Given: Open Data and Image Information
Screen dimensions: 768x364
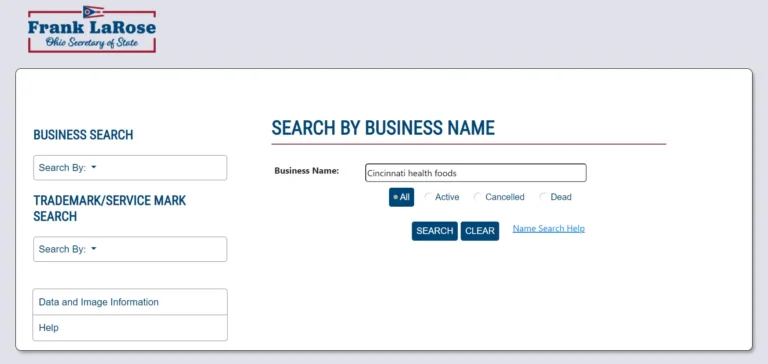Looking at the screenshot, I should click(x=130, y=302).
